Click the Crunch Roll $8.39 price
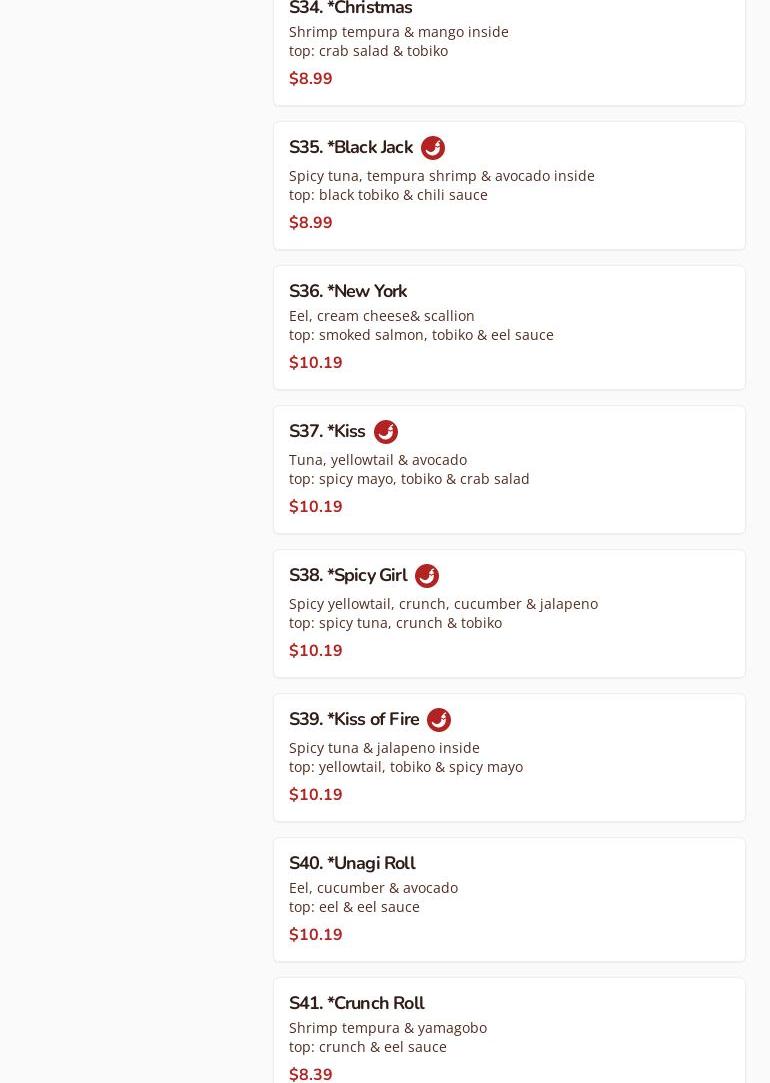 311,1073
